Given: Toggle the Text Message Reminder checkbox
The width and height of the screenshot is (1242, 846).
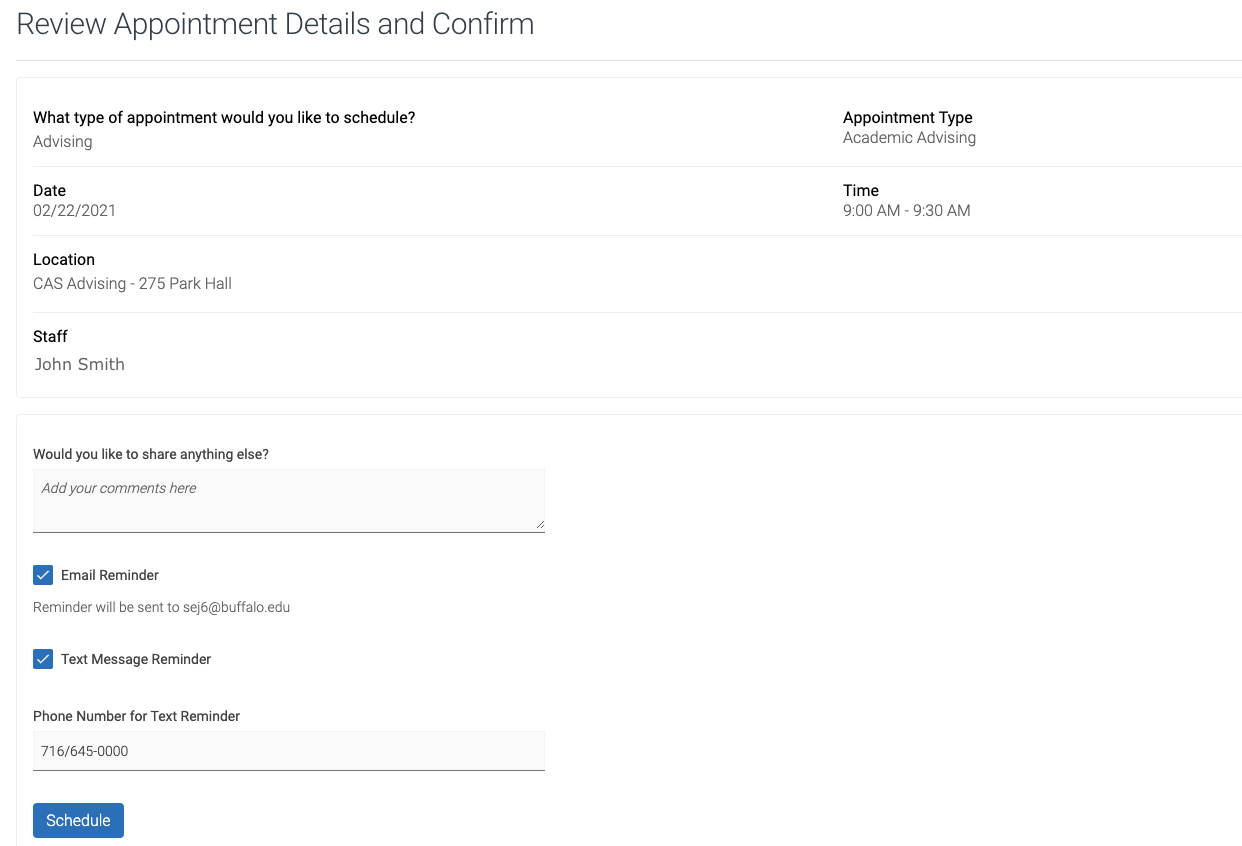Looking at the screenshot, I should [43, 659].
